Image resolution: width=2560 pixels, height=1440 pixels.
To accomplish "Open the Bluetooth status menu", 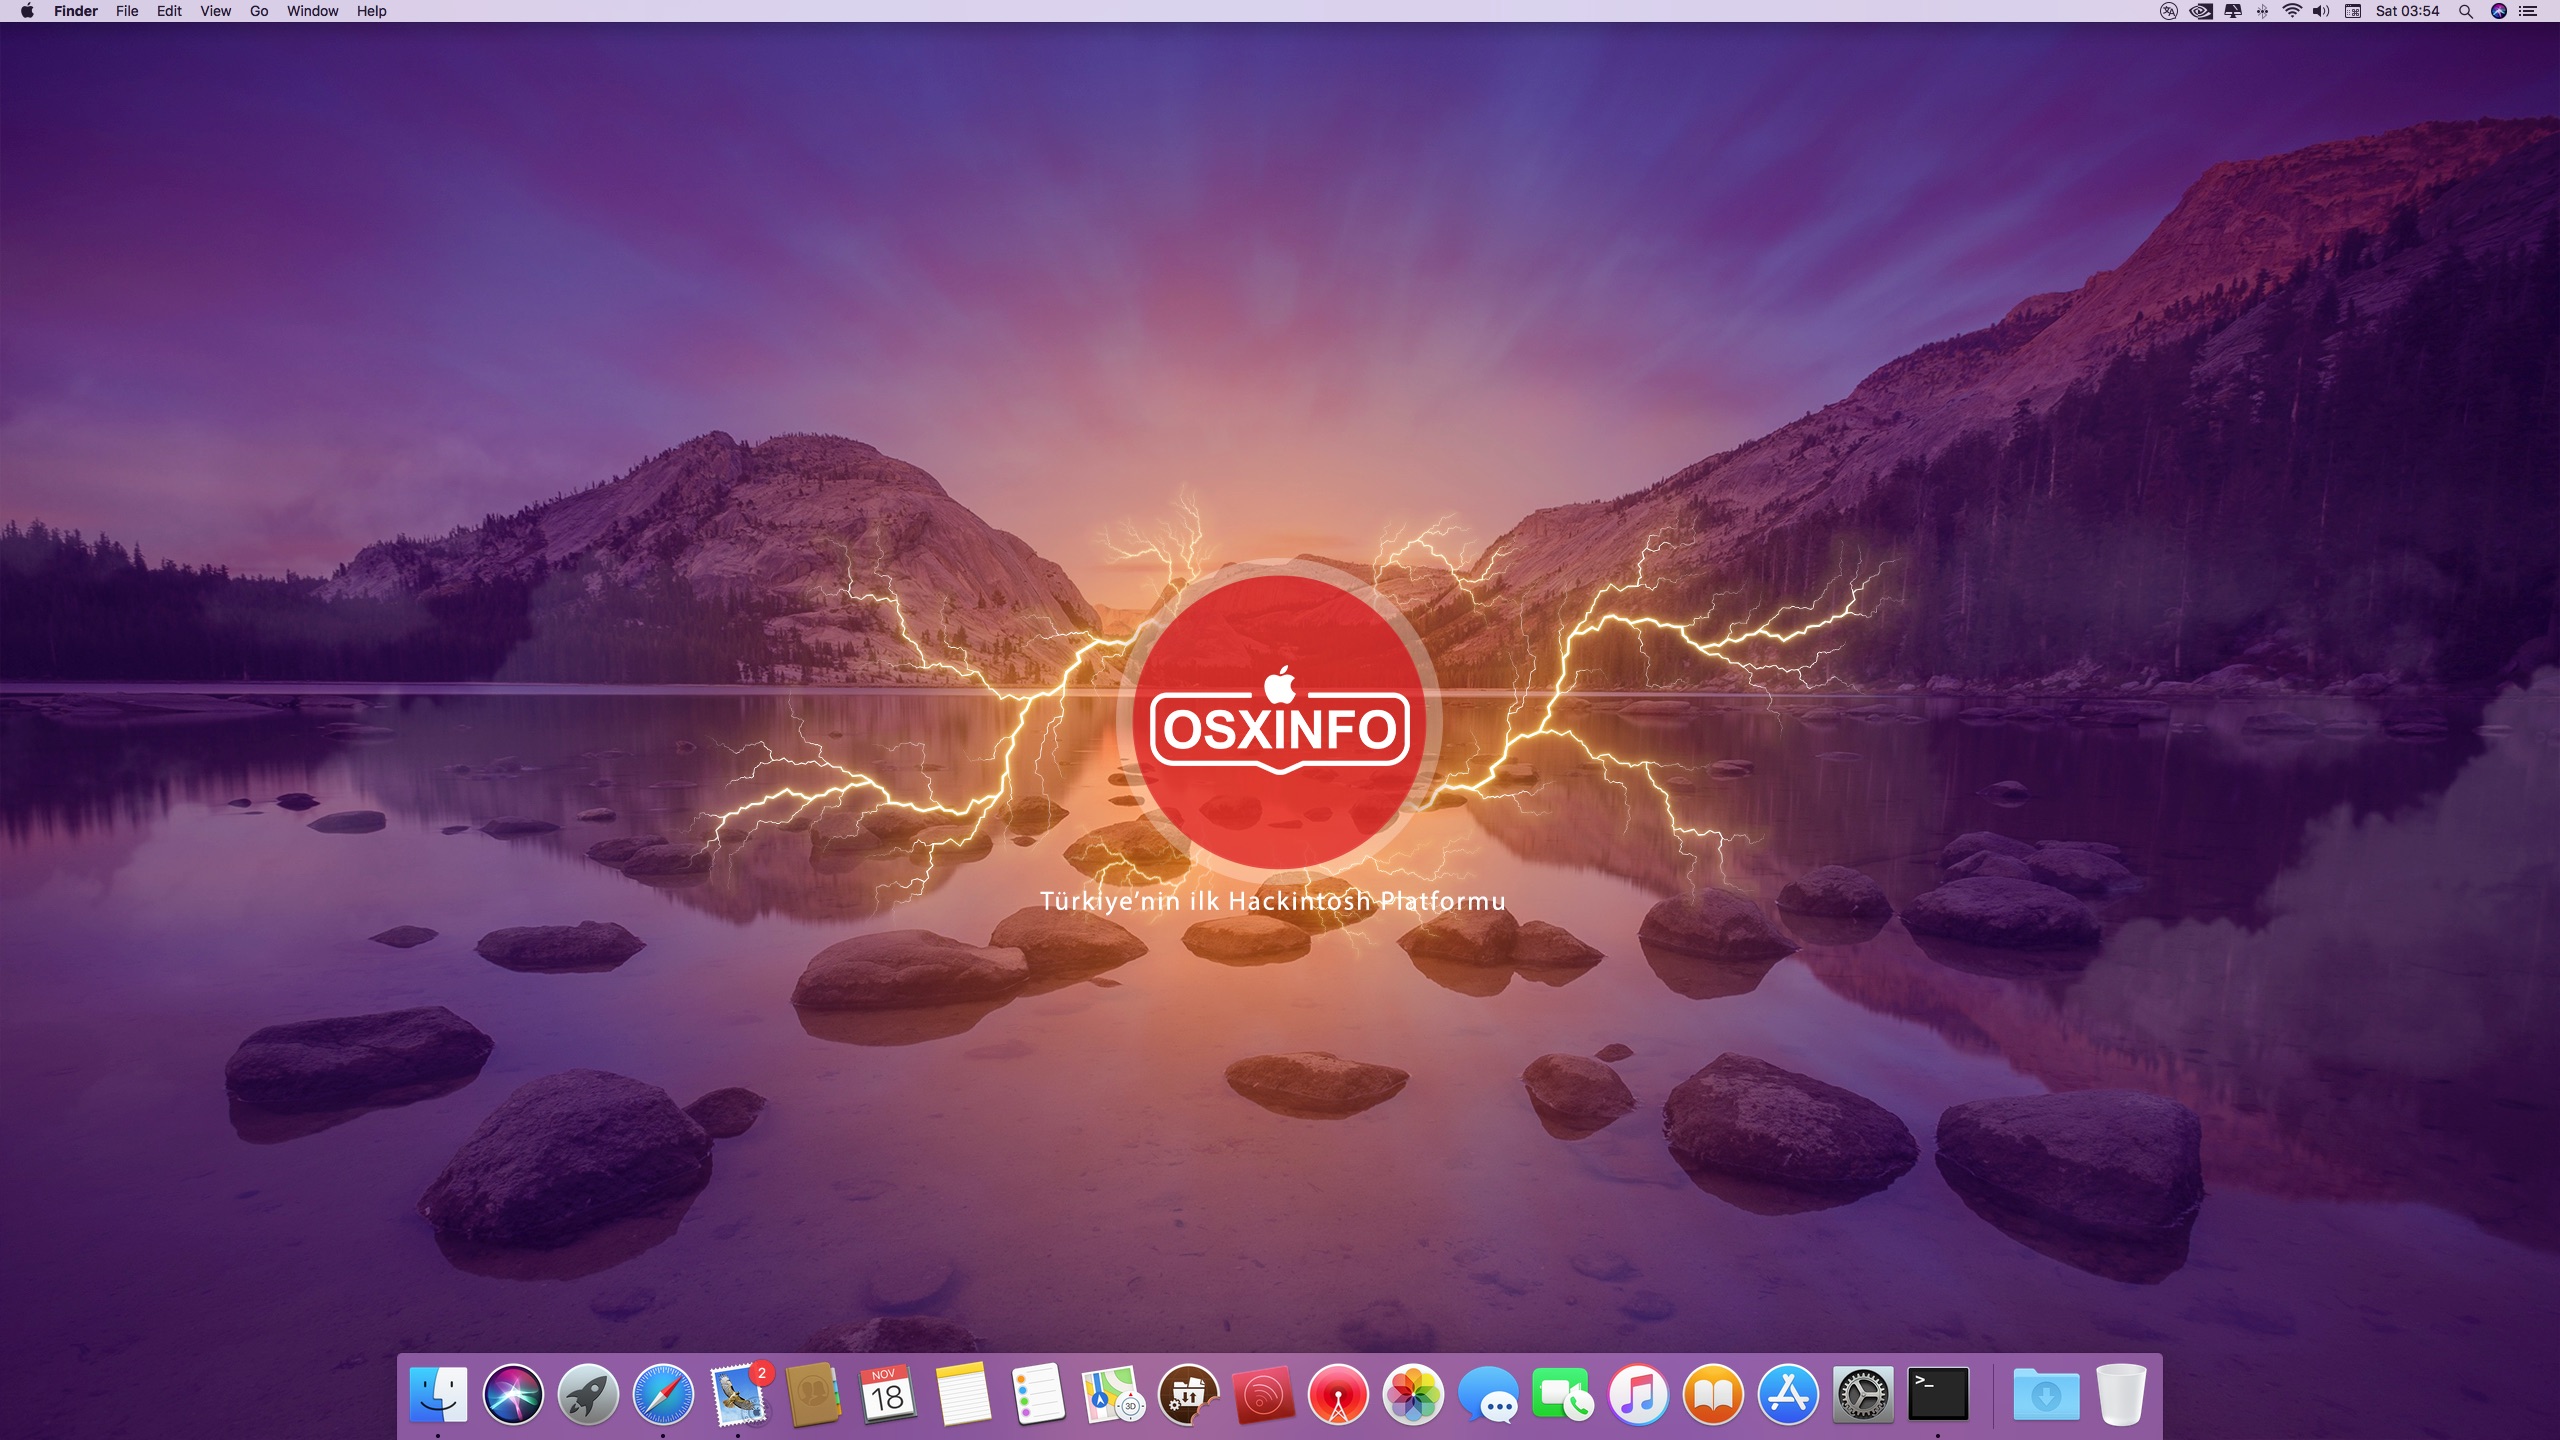I will [2262, 11].
